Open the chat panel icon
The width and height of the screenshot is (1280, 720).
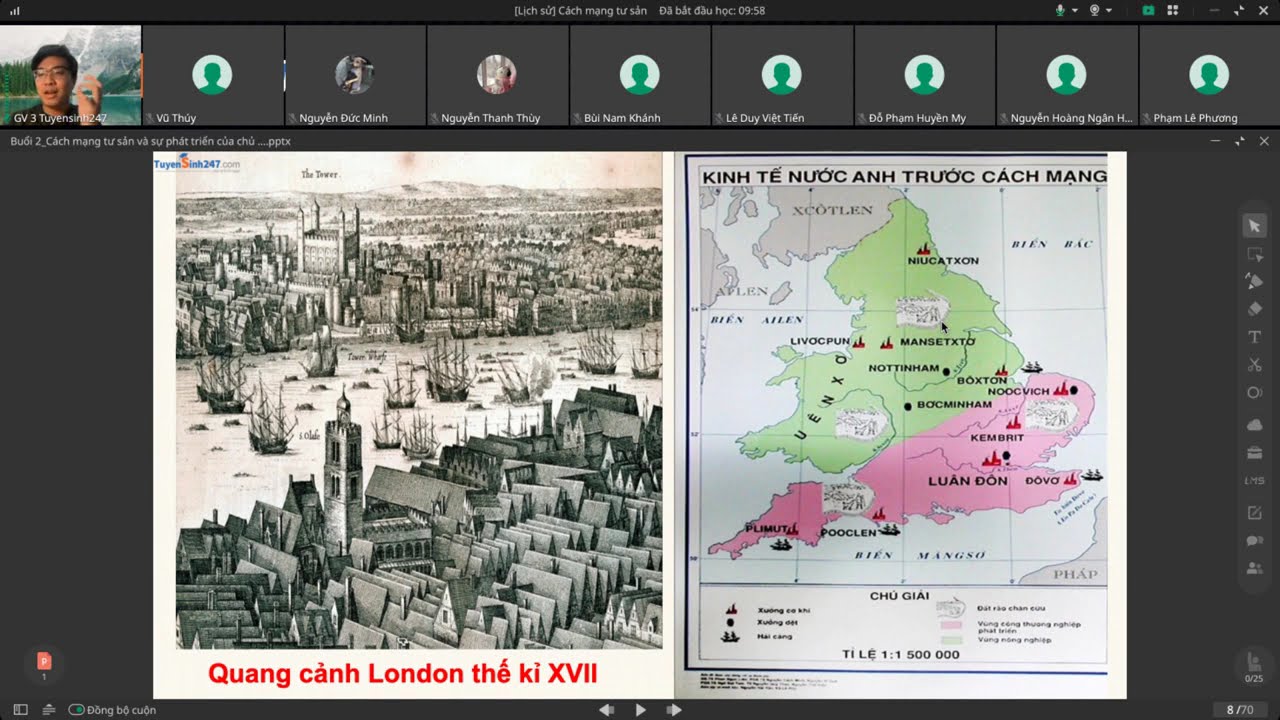tap(1254, 541)
